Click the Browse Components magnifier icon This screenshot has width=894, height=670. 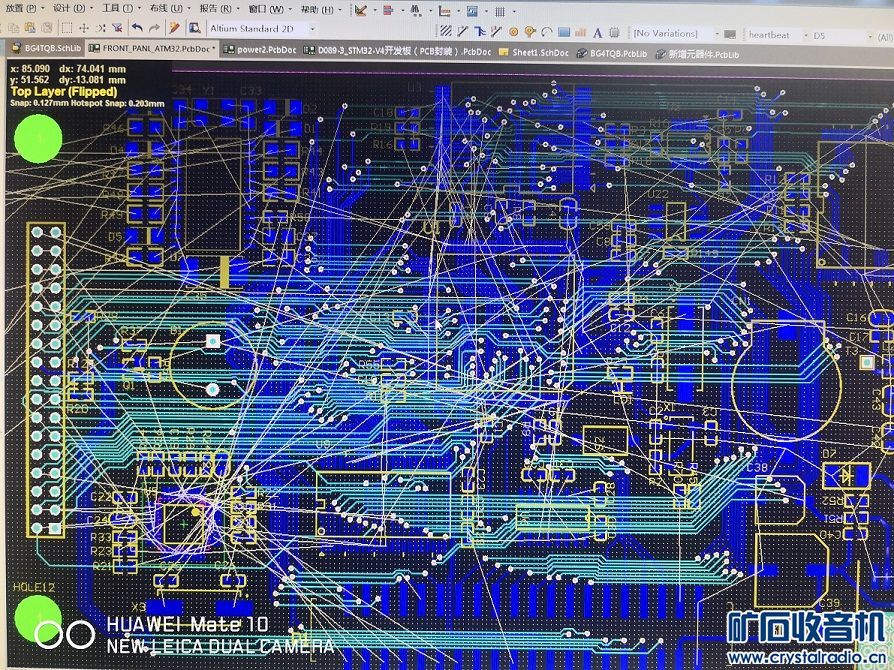pos(194,27)
